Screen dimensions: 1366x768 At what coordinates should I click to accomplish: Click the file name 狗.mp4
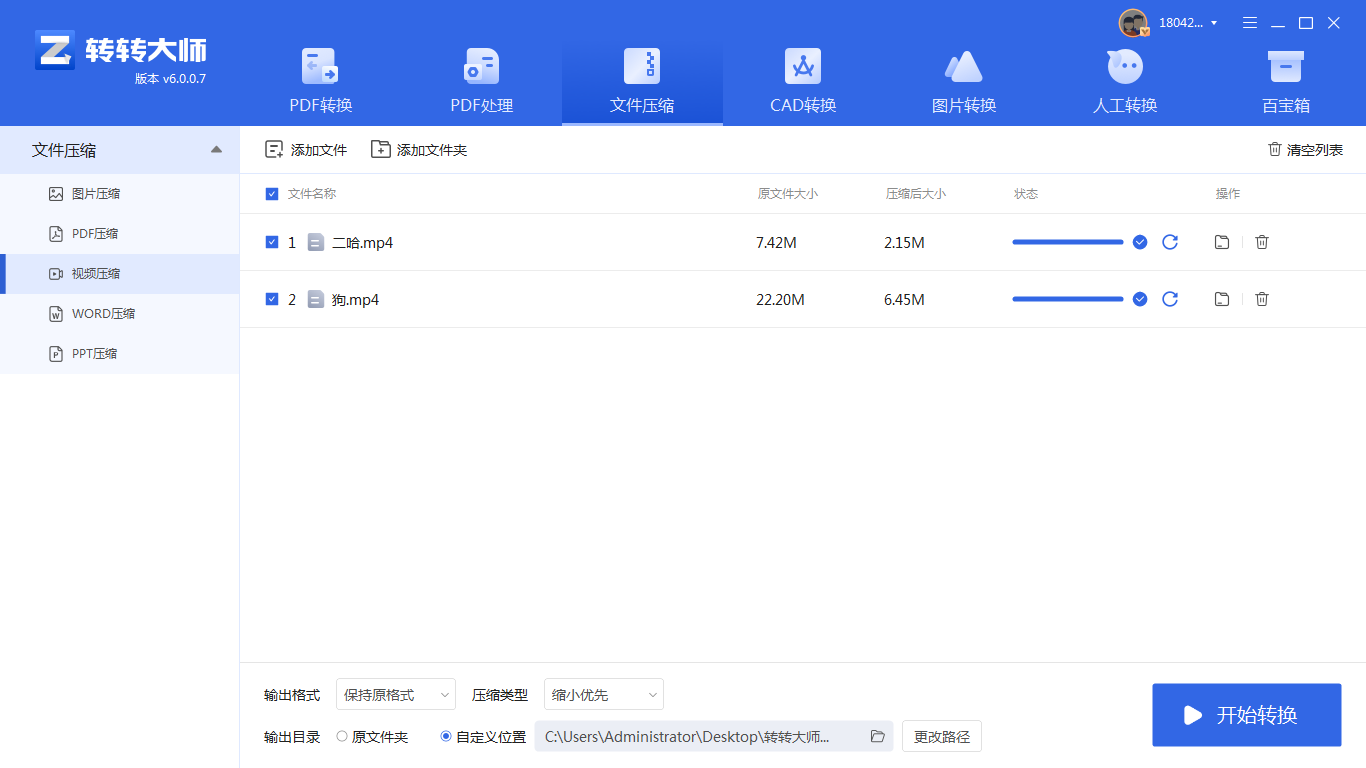point(355,300)
